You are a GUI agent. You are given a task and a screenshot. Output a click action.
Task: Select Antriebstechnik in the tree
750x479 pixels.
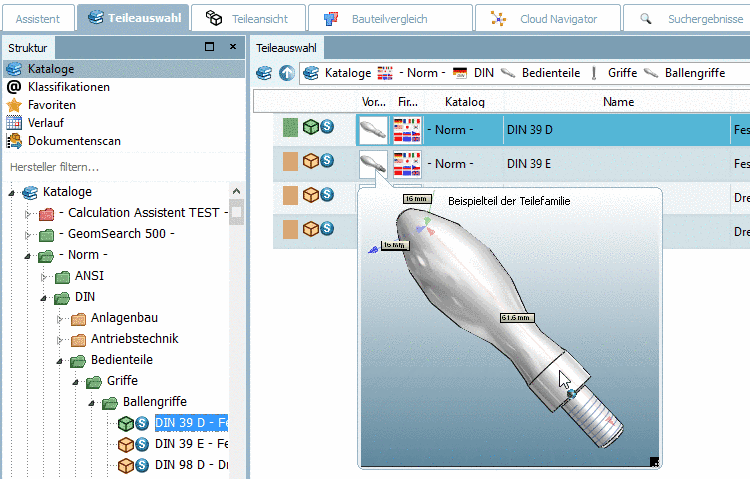134,339
